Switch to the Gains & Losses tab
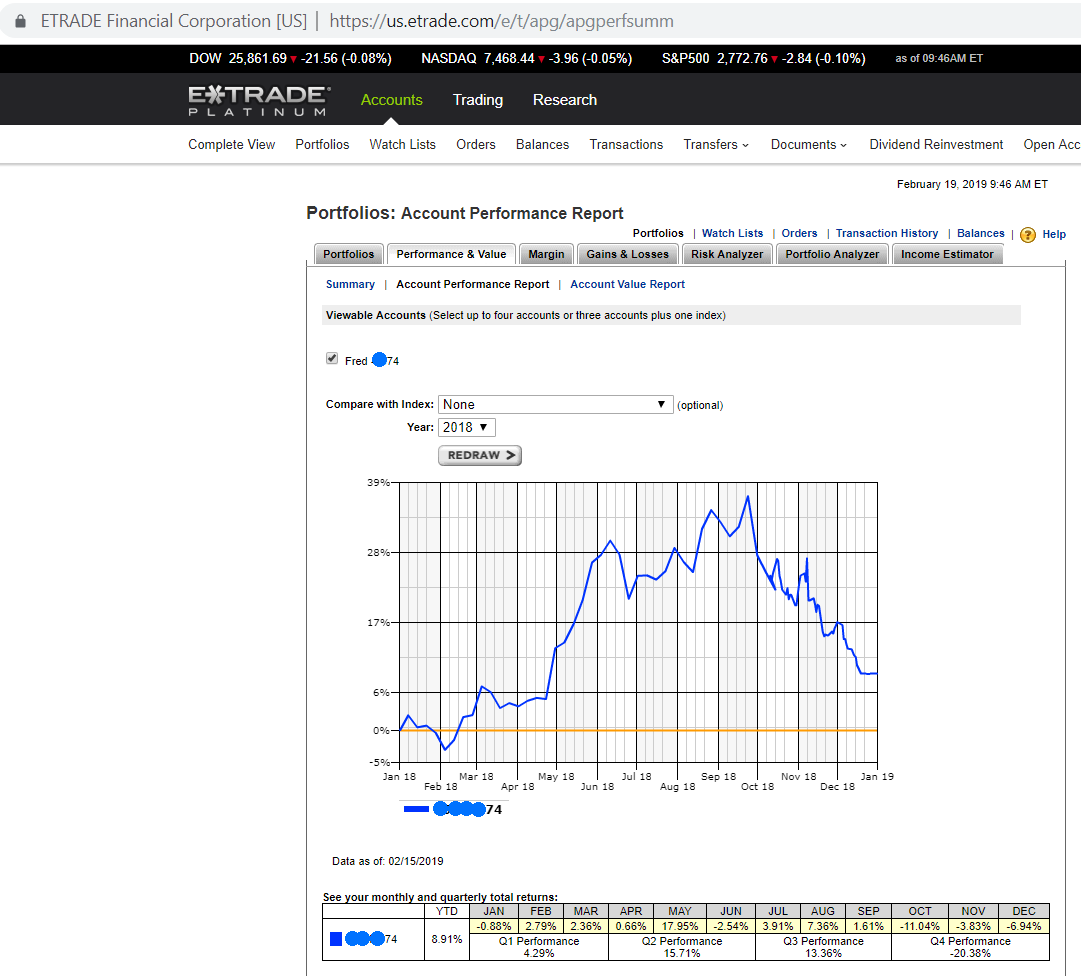Screen dimensions: 1081x976 pos(628,254)
